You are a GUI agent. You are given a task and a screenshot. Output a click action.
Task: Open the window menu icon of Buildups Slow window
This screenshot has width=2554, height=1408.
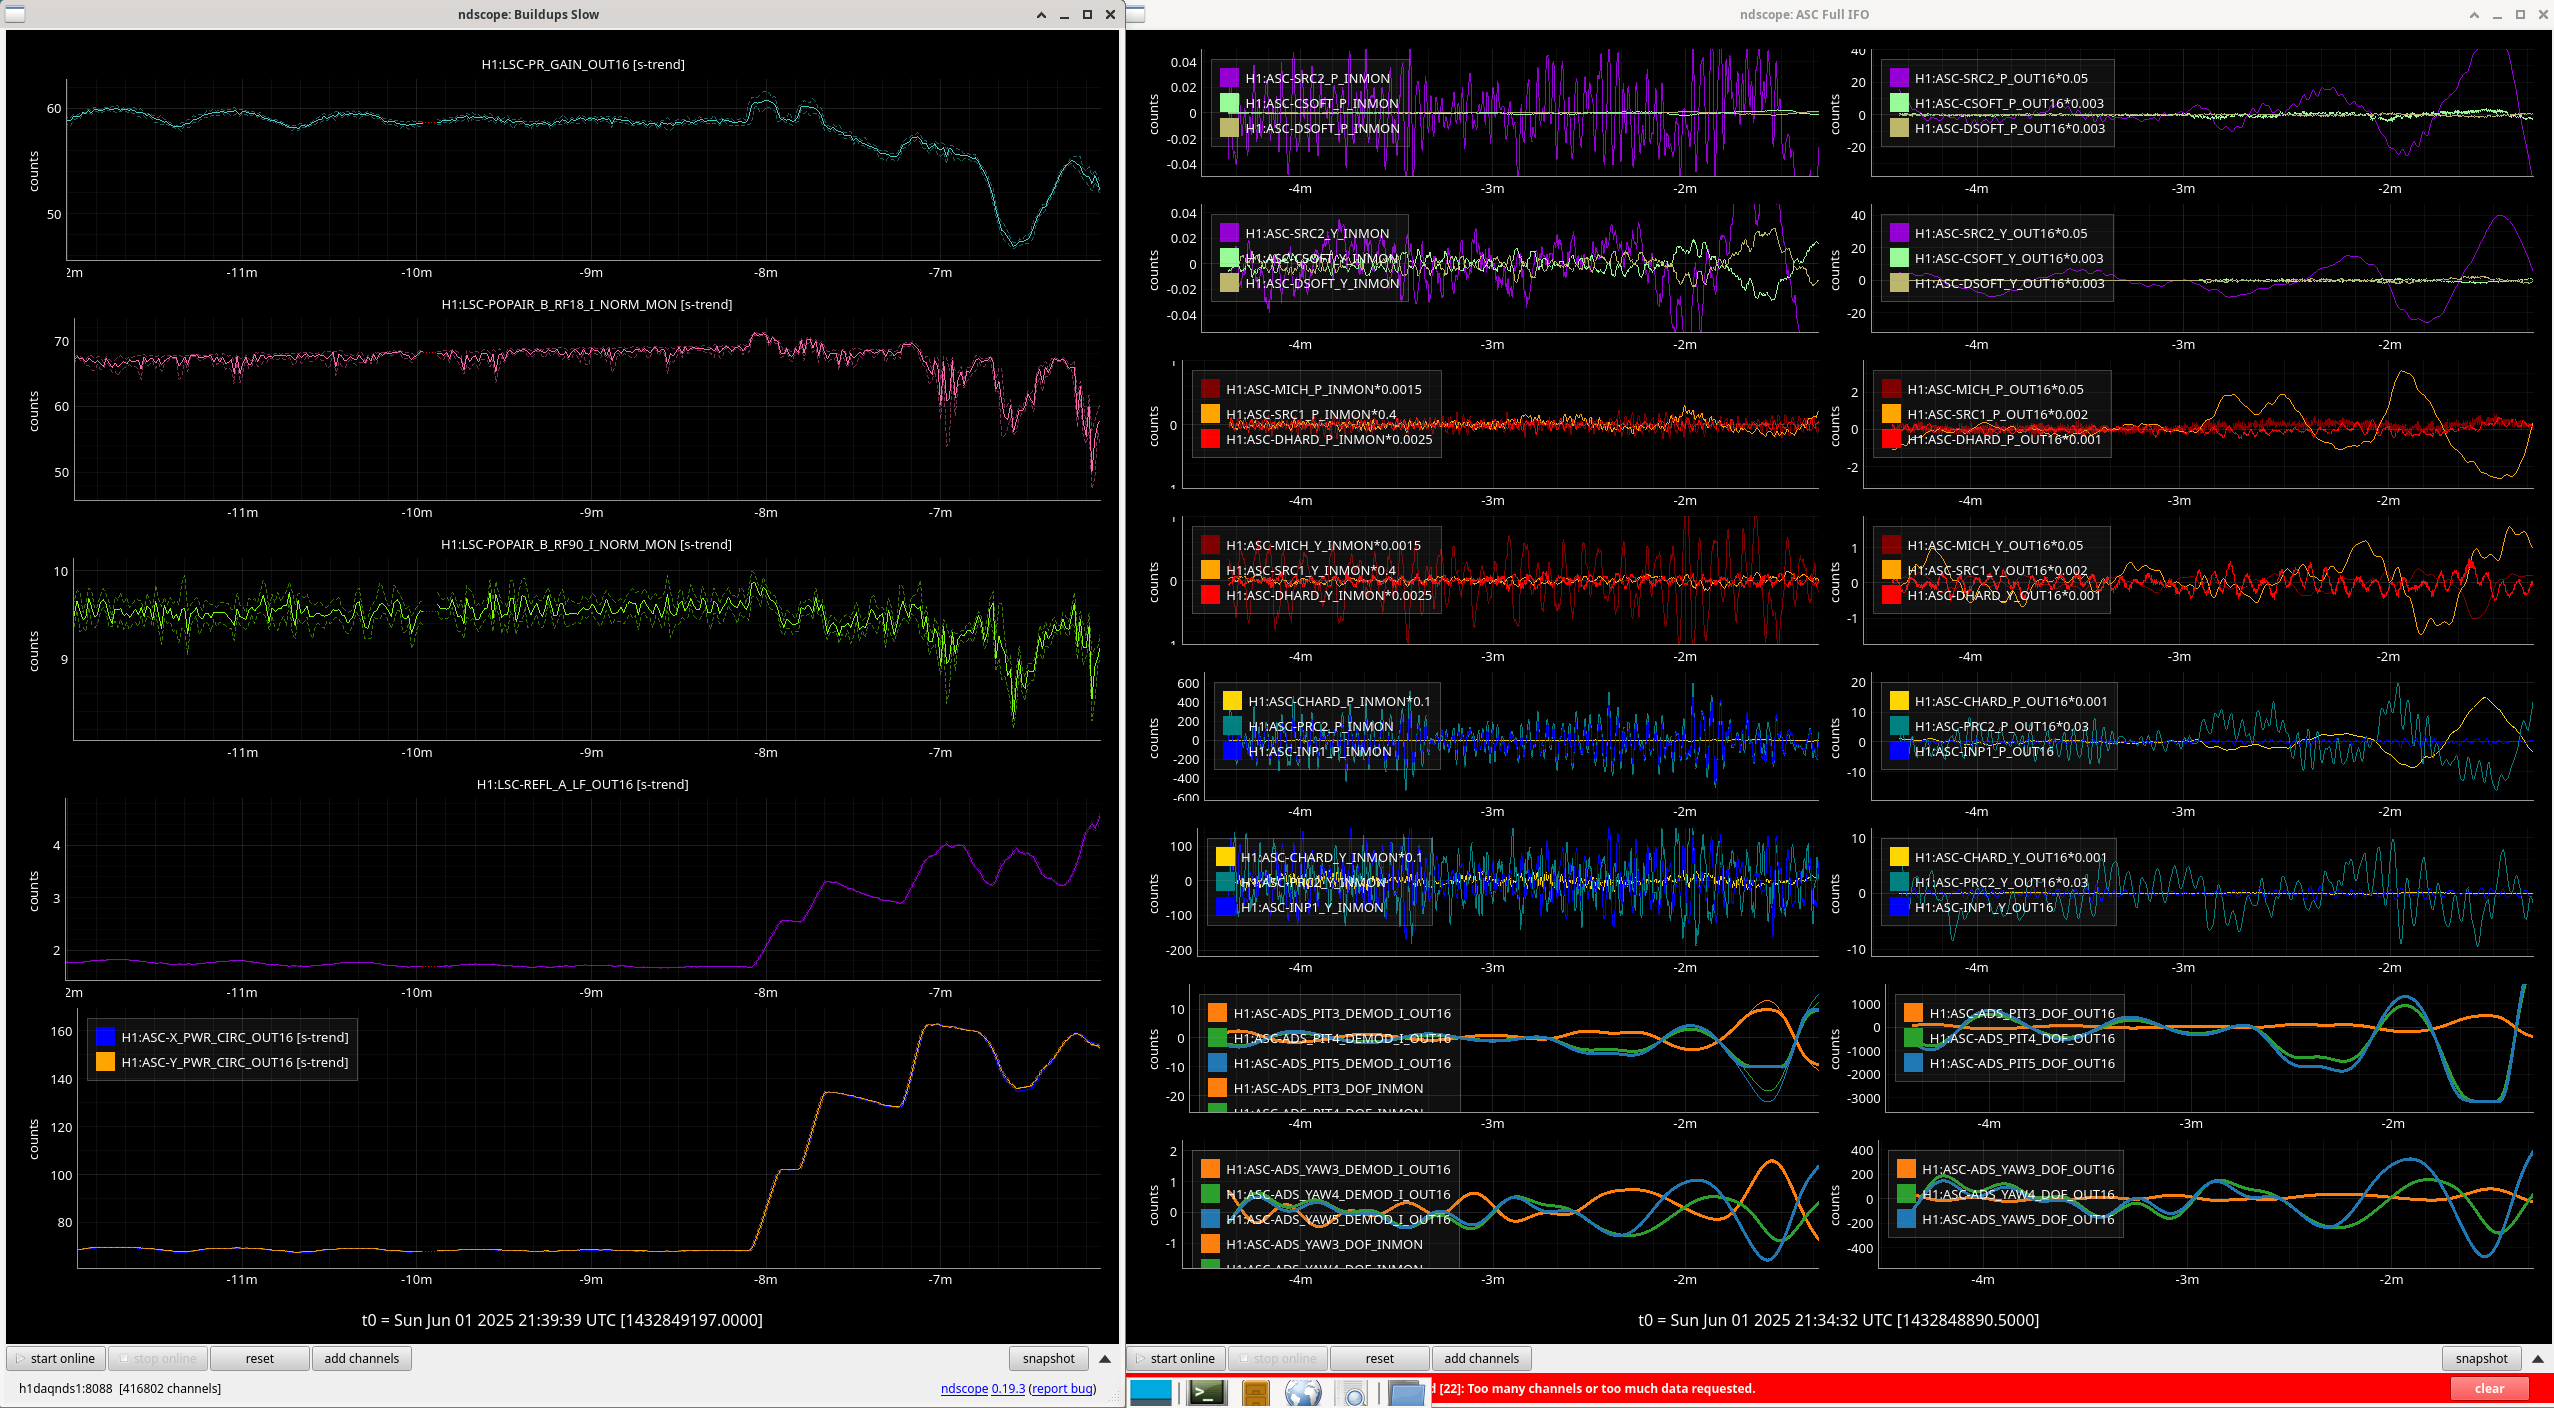click(15, 14)
